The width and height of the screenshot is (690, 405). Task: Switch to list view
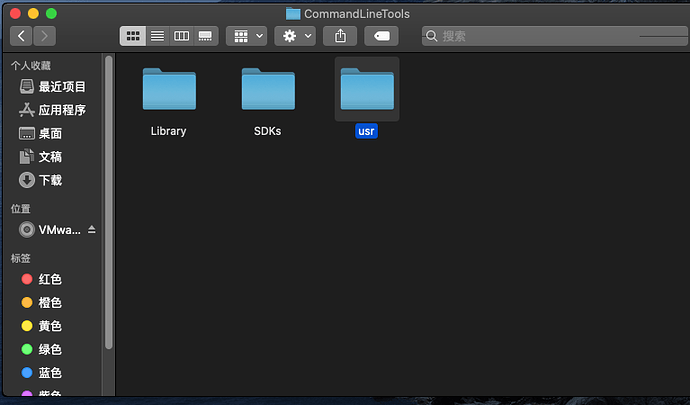tap(158, 36)
